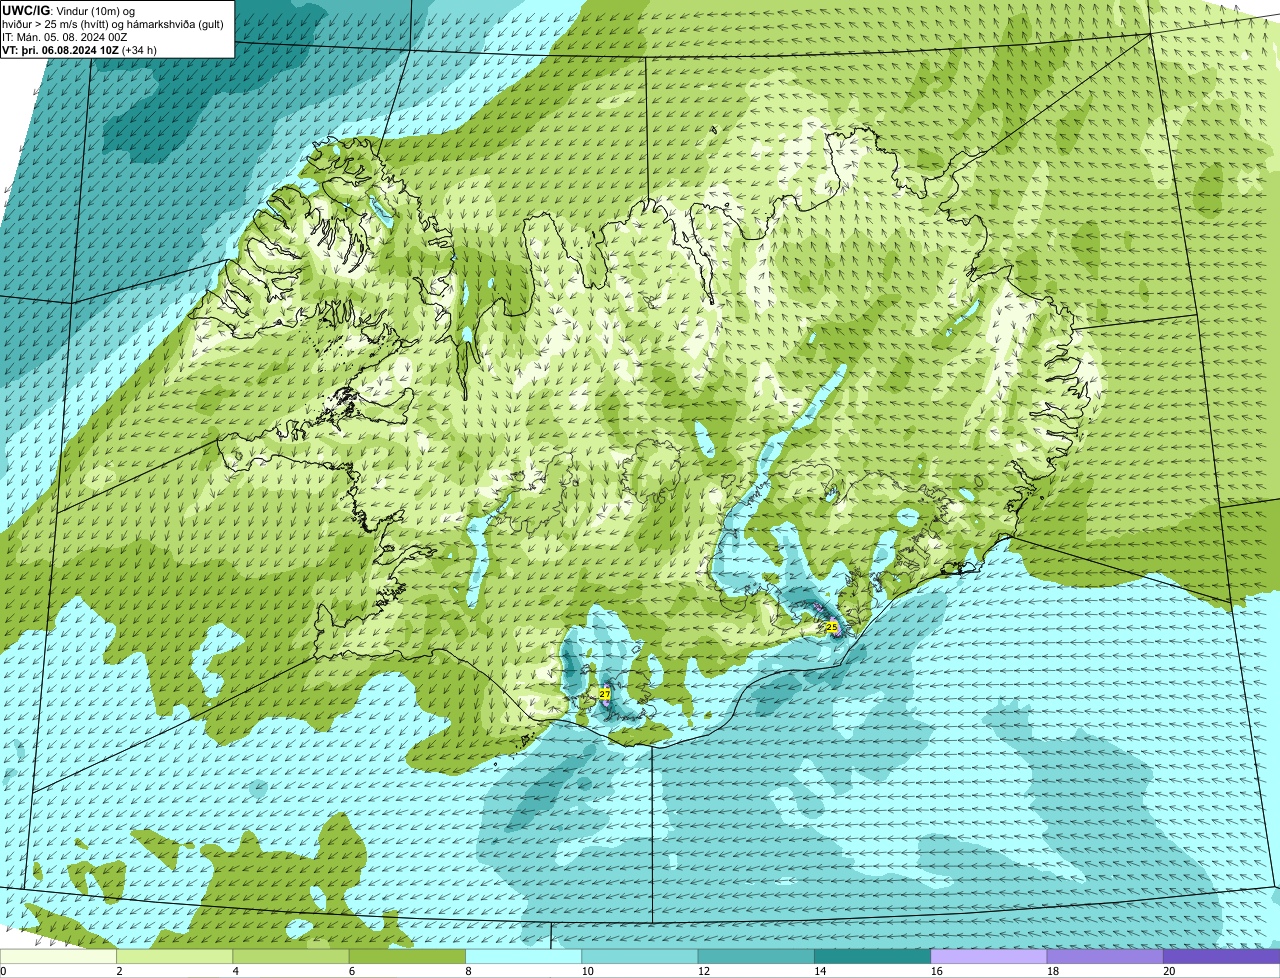Click the yellow gust label 27
The width and height of the screenshot is (1280, 978).
[x=605, y=693]
